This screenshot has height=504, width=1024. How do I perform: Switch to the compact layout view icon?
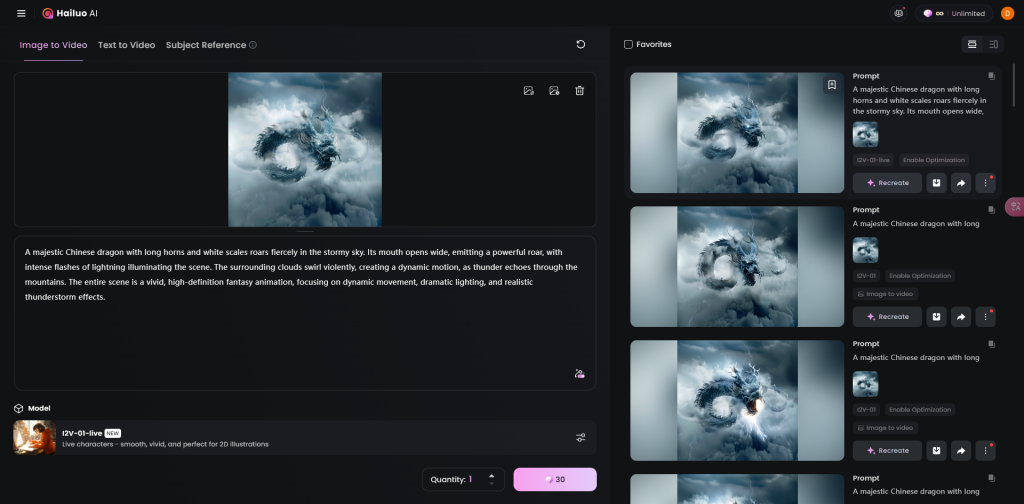(993, 44)
